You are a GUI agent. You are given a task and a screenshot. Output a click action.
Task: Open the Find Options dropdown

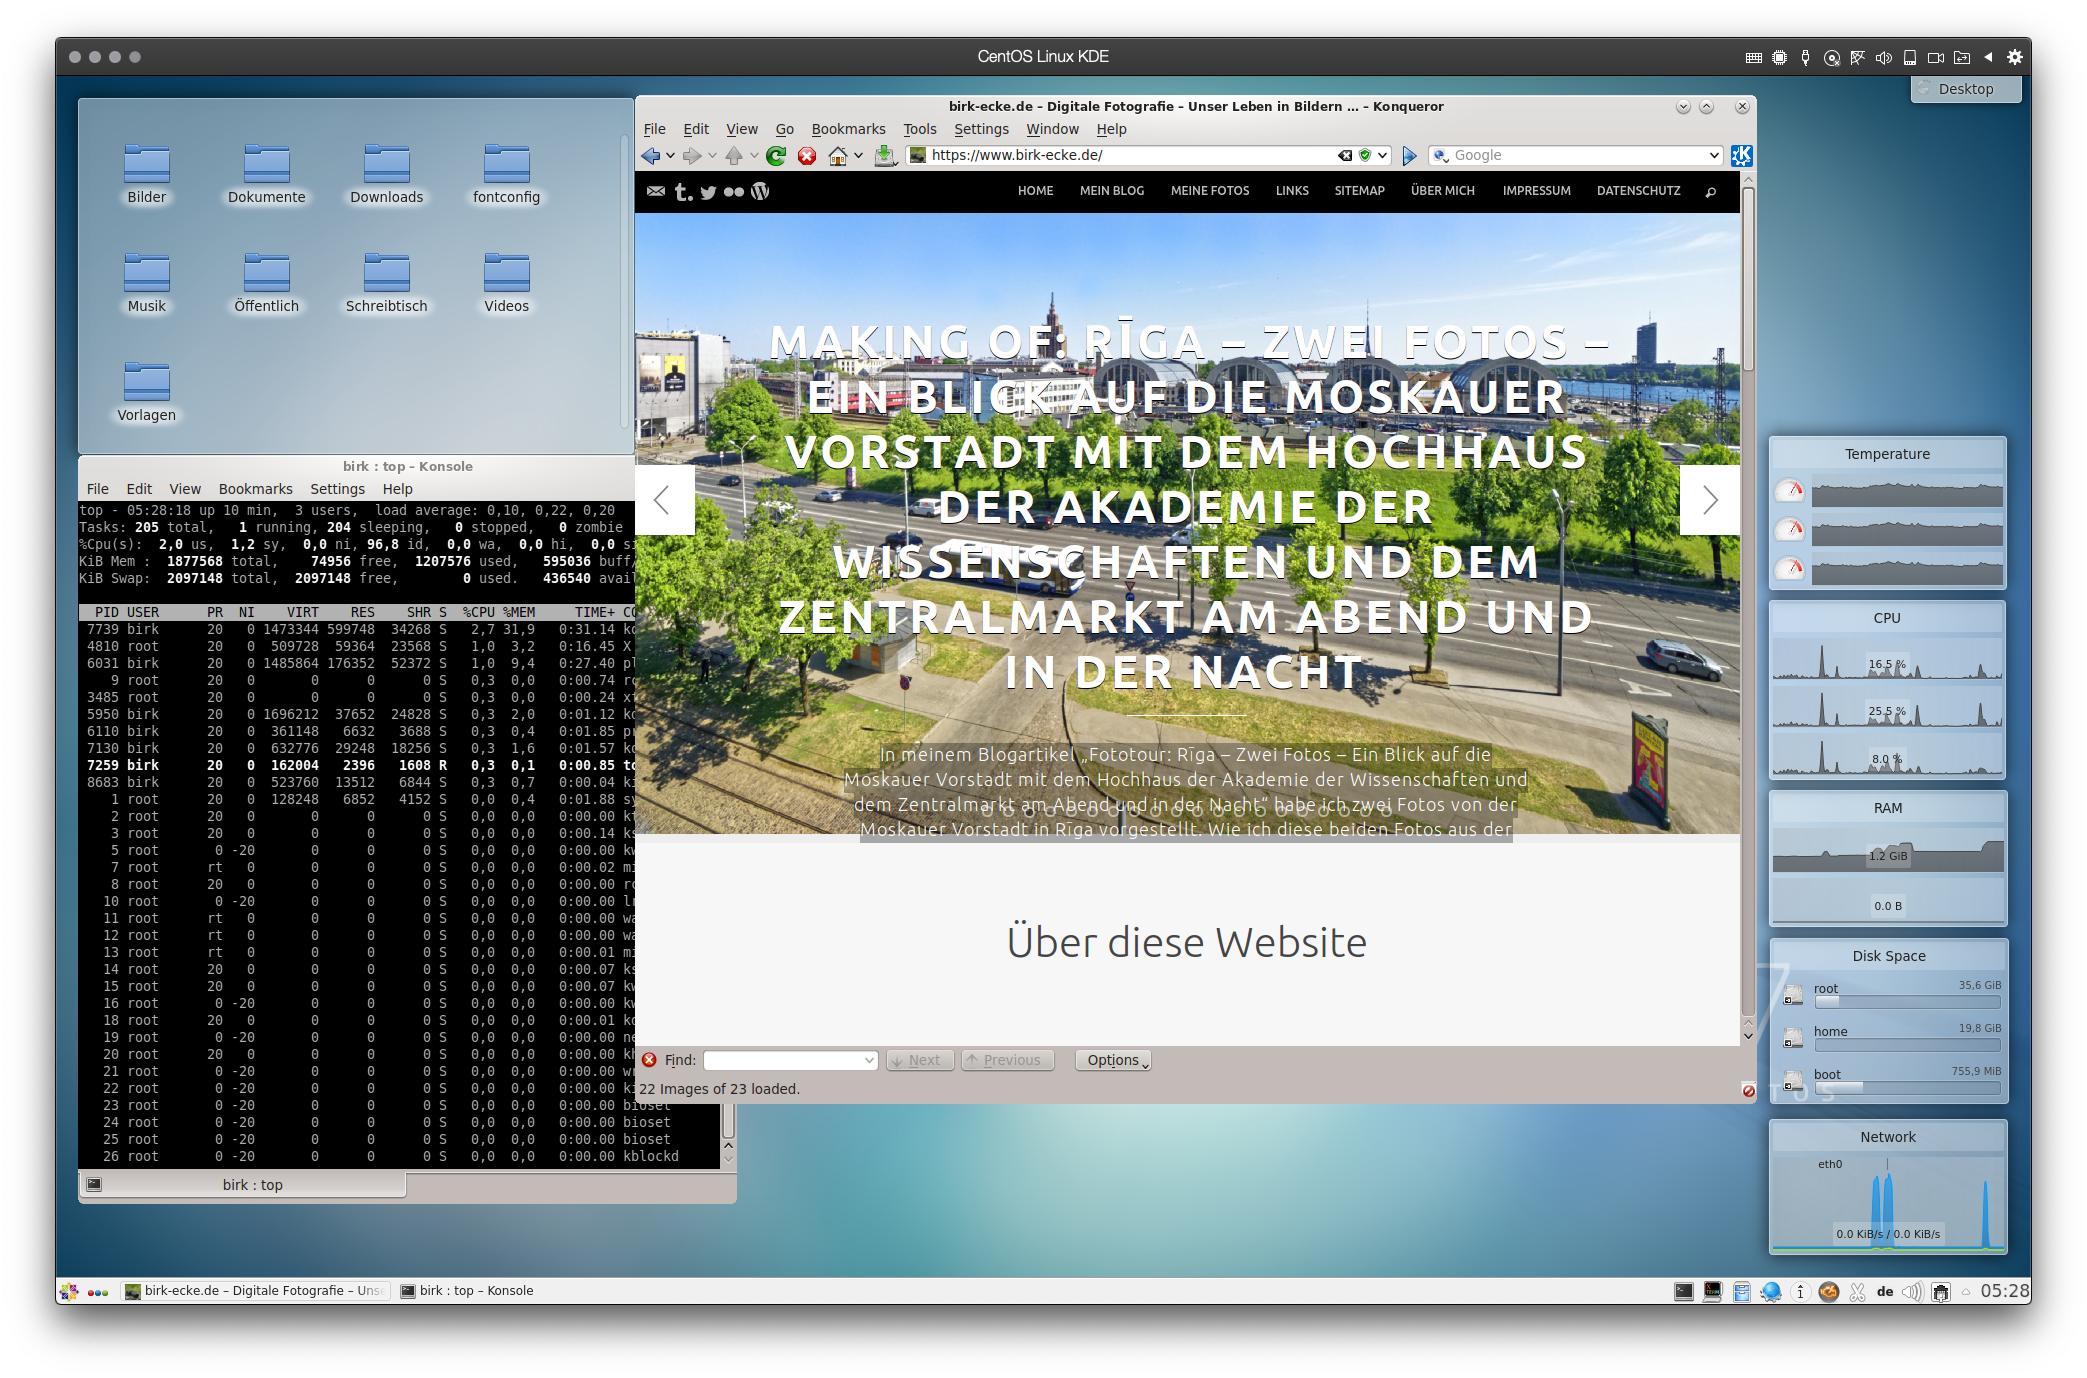[1113, 1060]
